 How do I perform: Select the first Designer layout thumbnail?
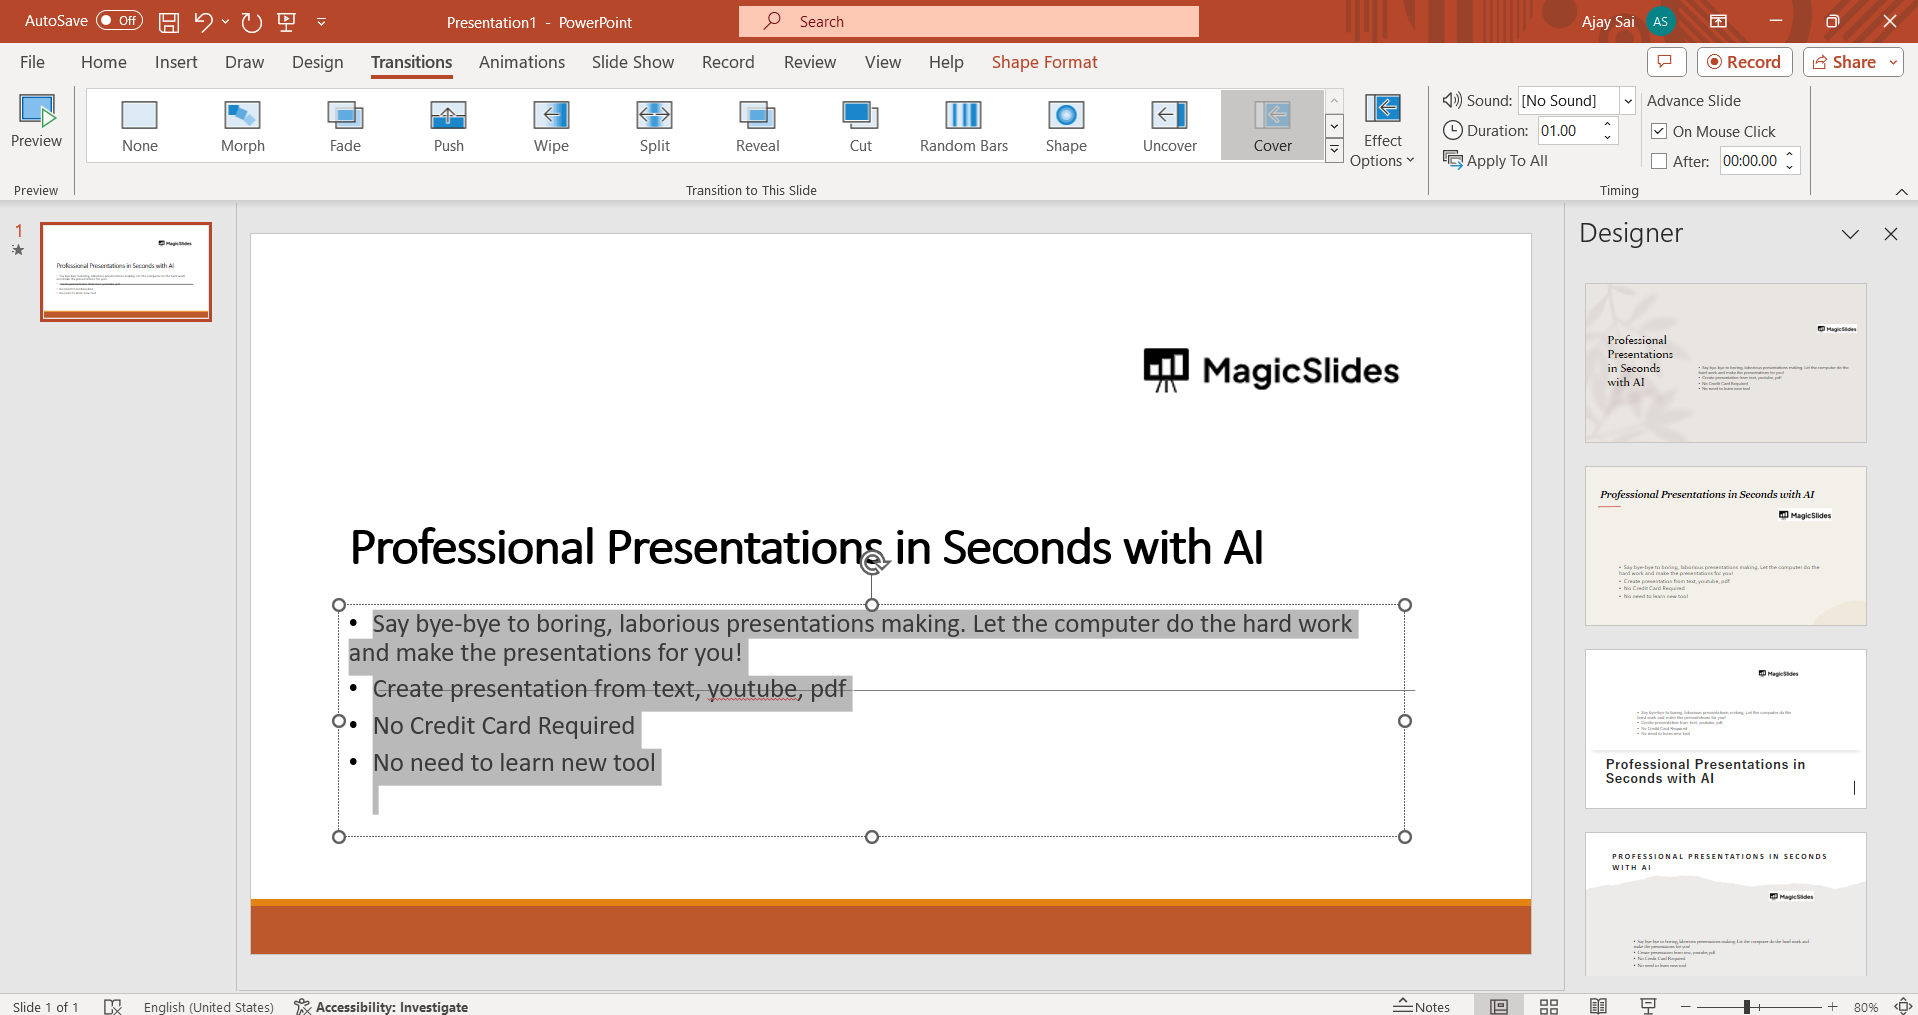[1725, 363]
